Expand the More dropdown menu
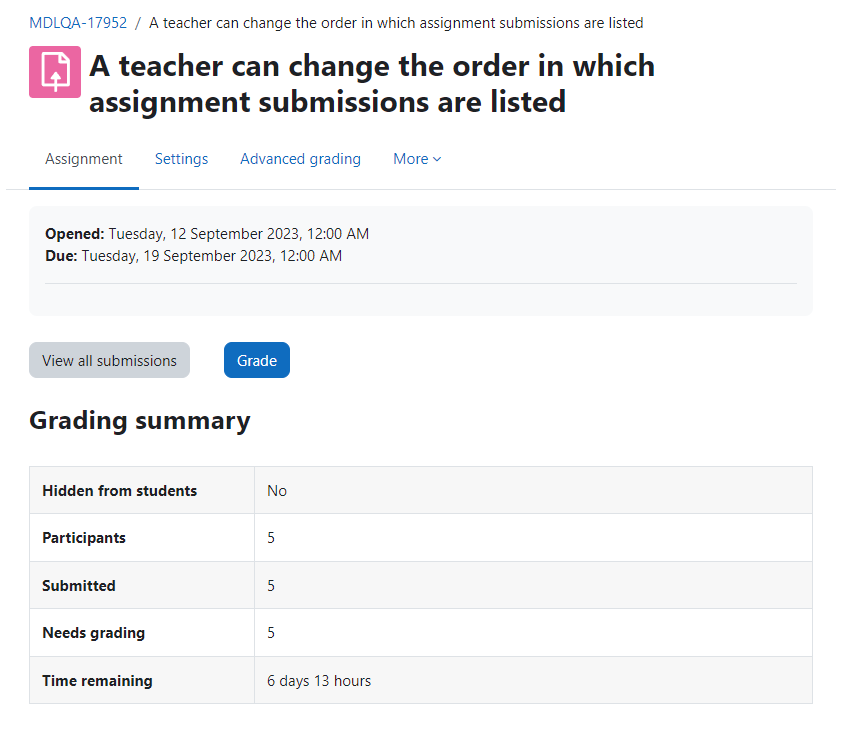 [x=417, y=159]
